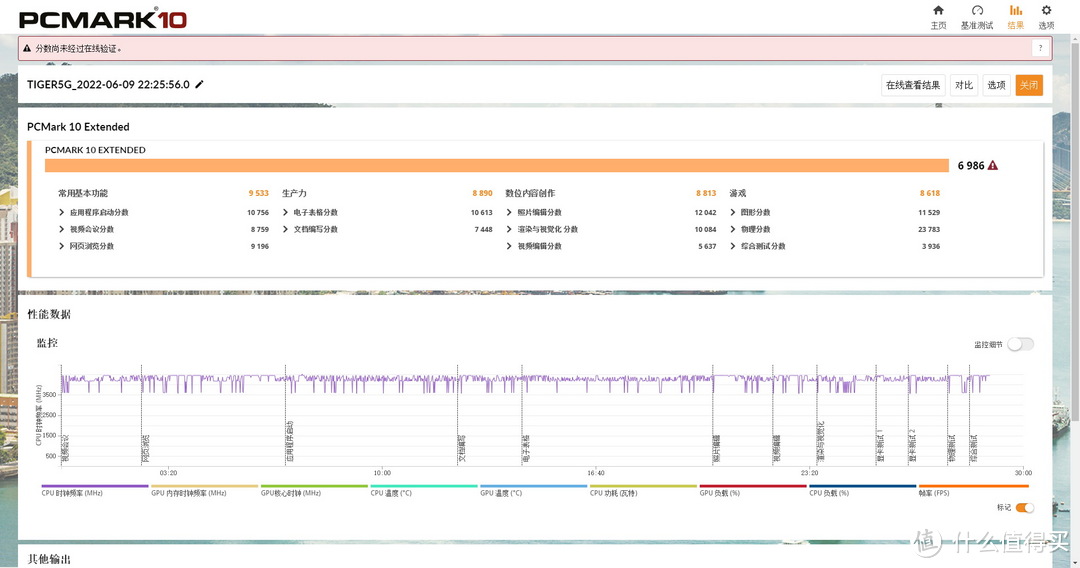This screenshot has height=568, width=1080.
Task: Open the 基准测试 benchmark gauge icon
Action: (977, 10)
